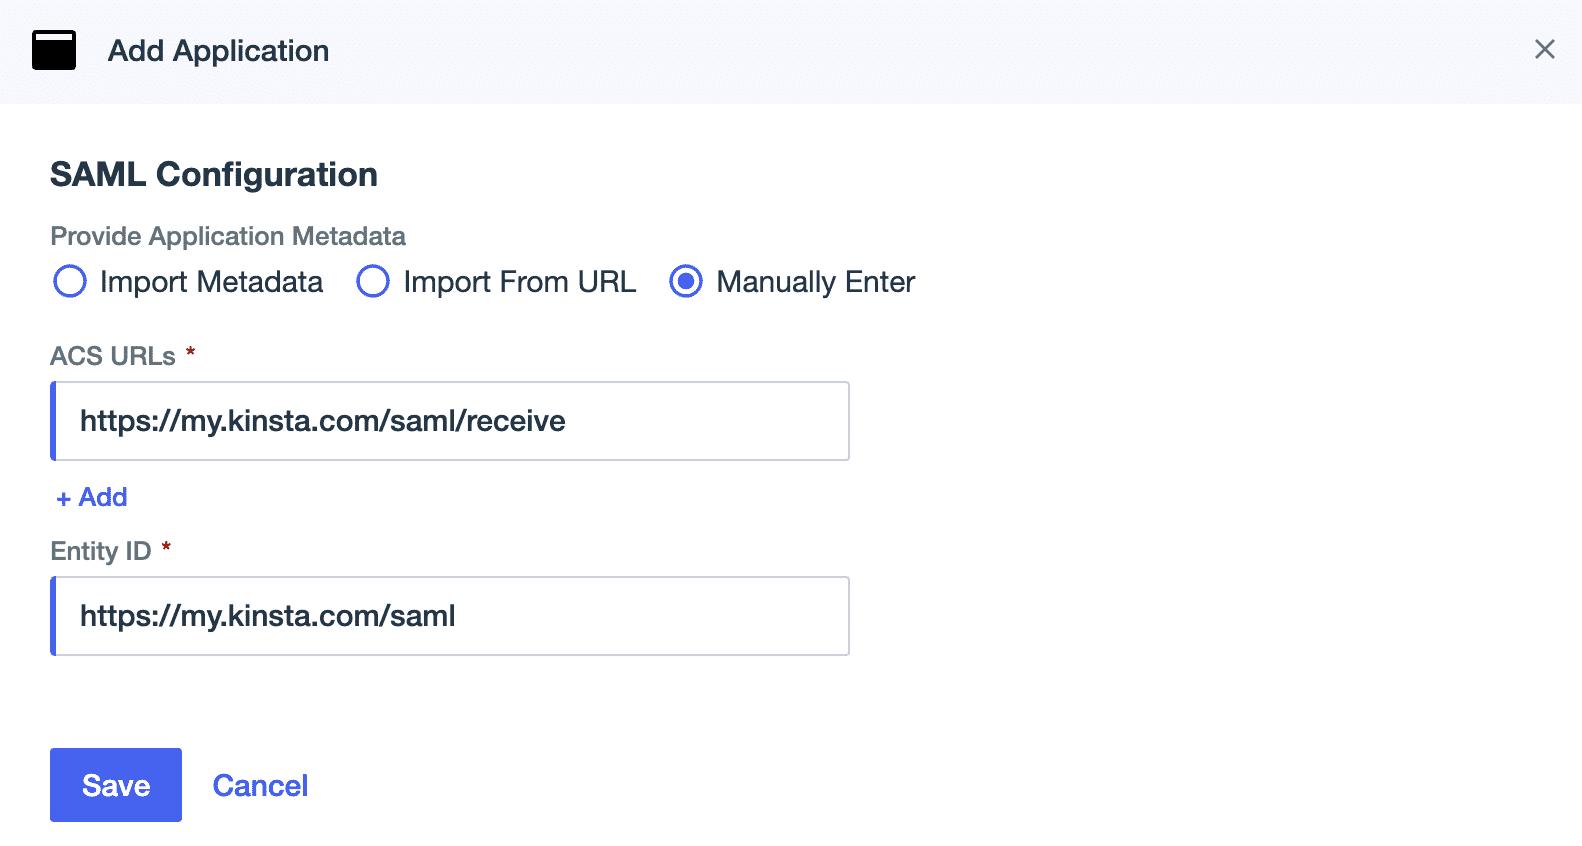Click the required asterisk beside ACS URLs

[190, 352]
